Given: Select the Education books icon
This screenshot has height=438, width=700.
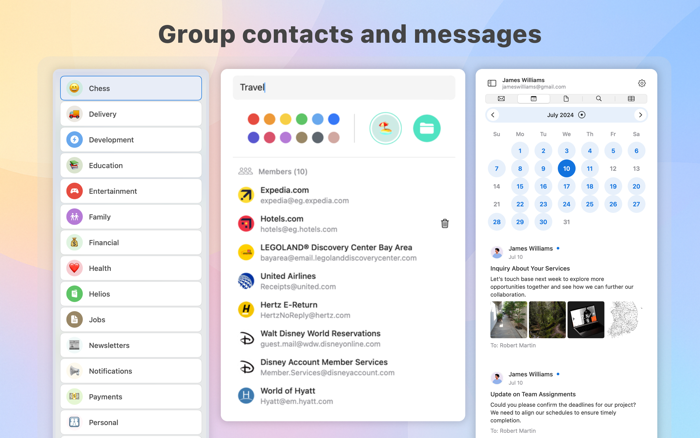Looking at the screenshot, I should pos(75,166).
